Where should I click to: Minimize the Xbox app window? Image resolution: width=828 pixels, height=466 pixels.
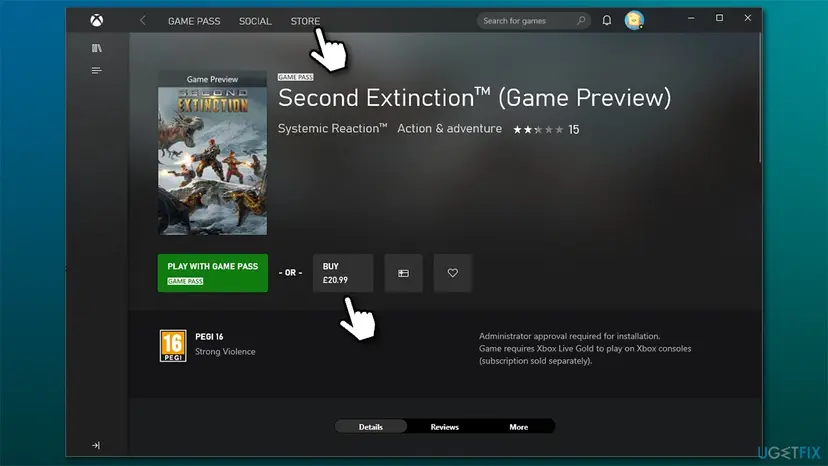click(x=691, y=18)
